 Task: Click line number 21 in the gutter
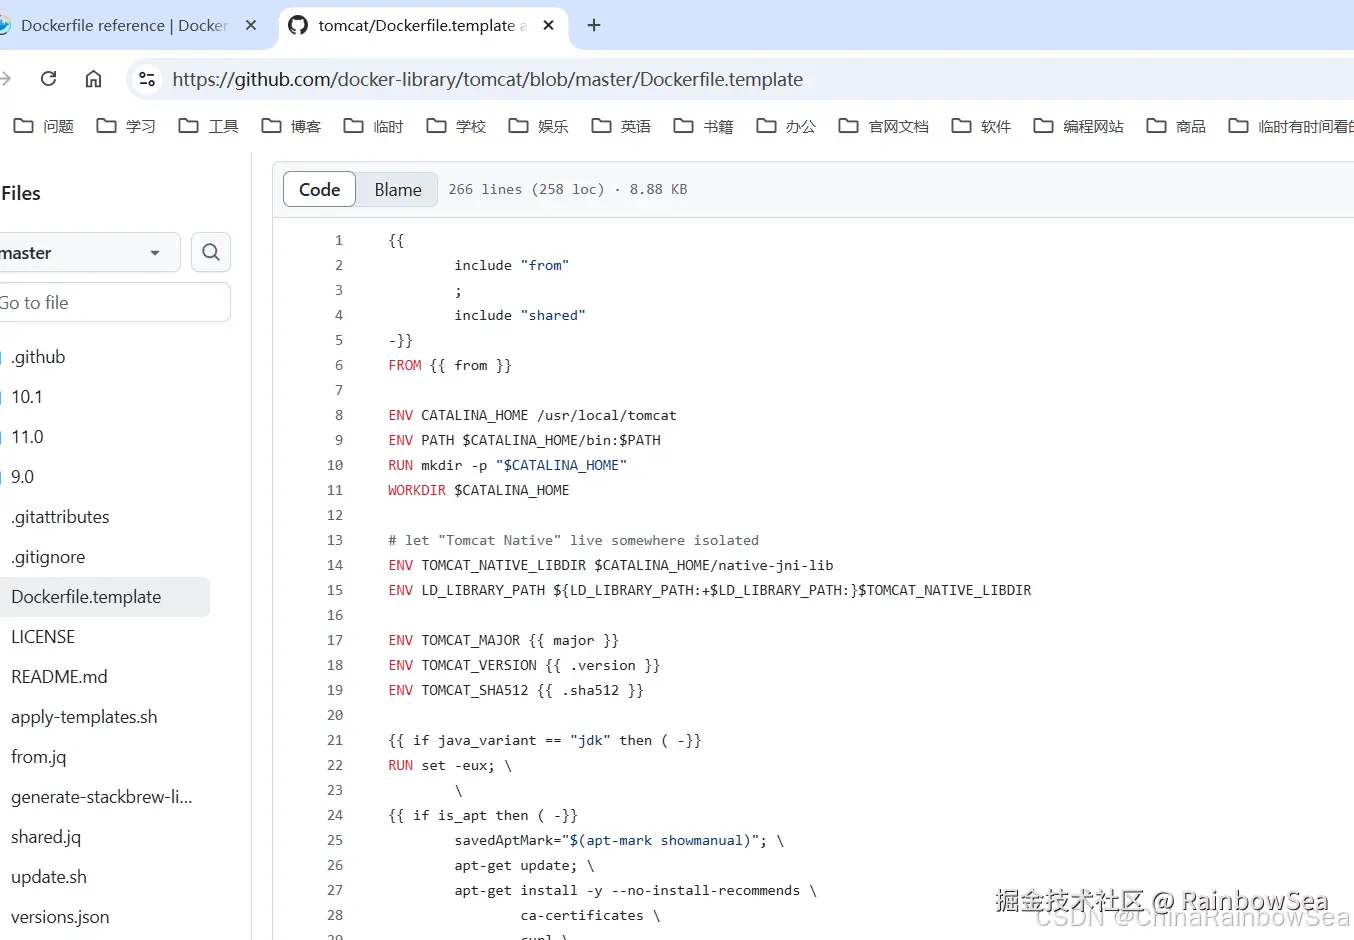[335, 740]
